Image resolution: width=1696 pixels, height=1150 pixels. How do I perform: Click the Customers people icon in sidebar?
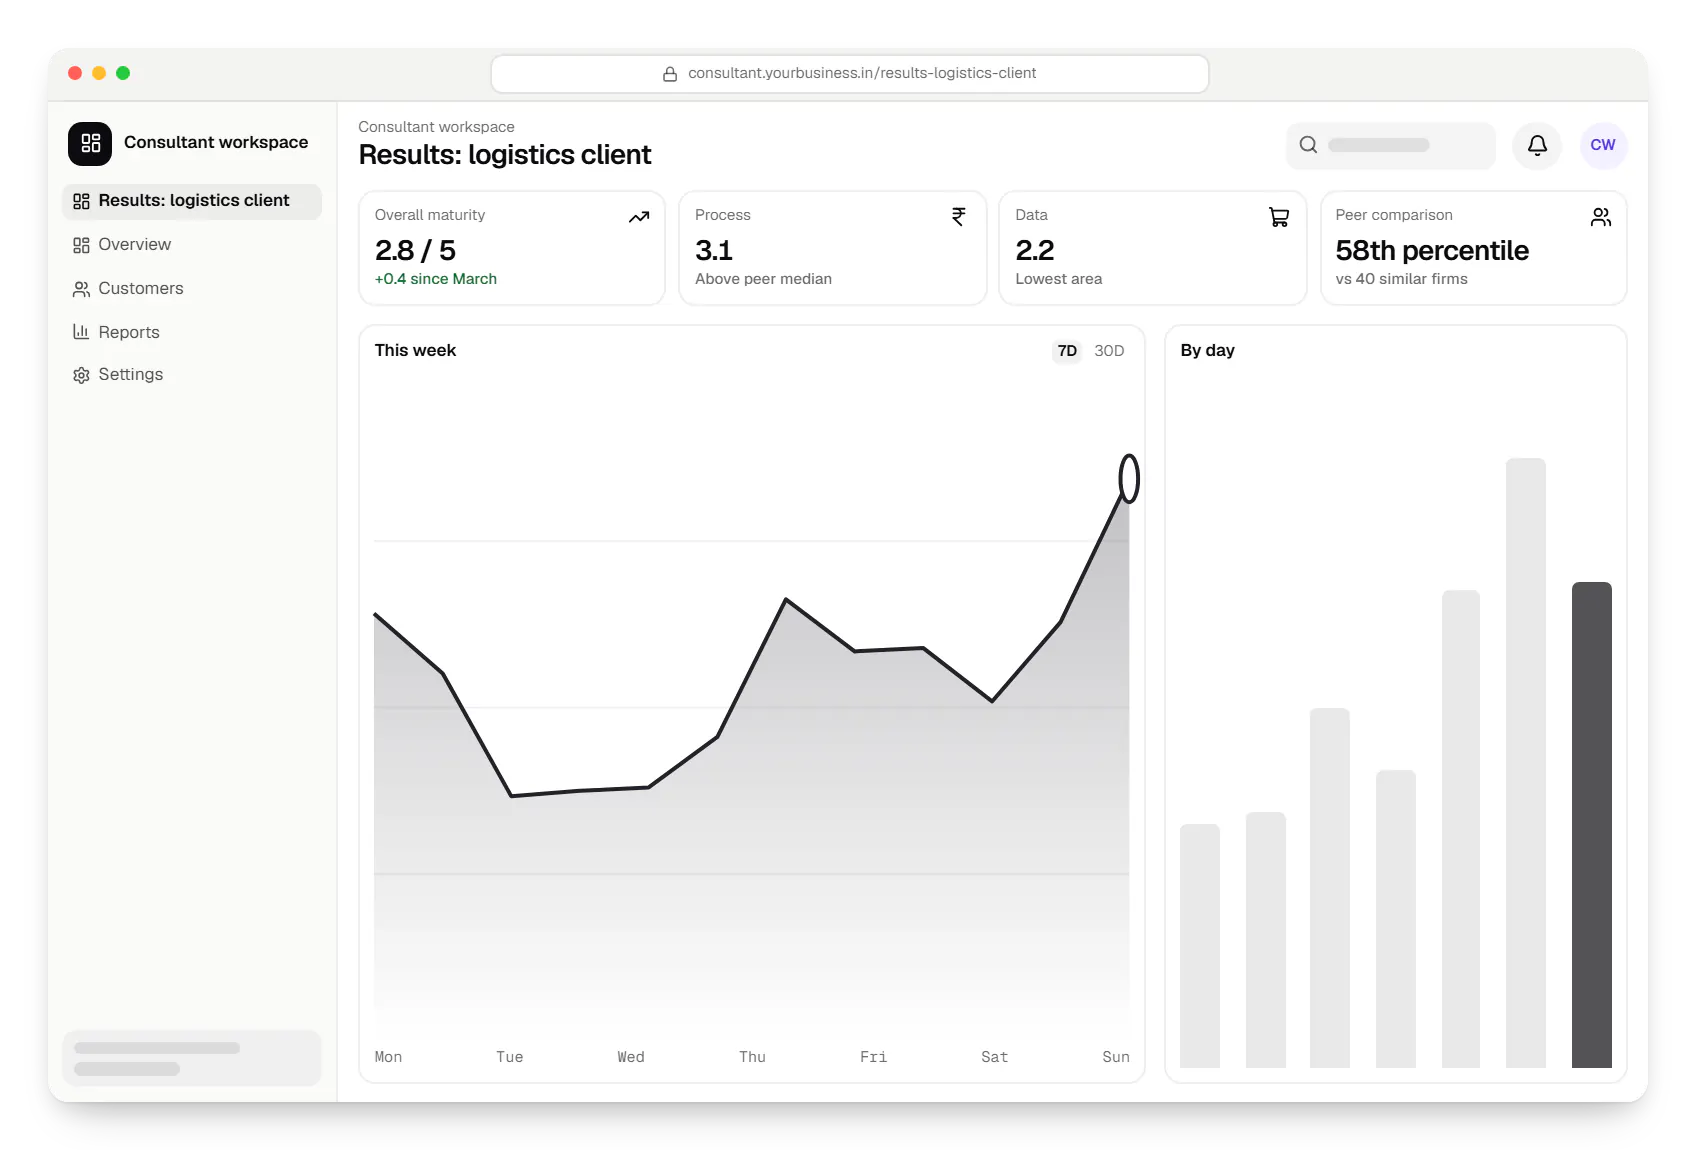coord(81,289)
